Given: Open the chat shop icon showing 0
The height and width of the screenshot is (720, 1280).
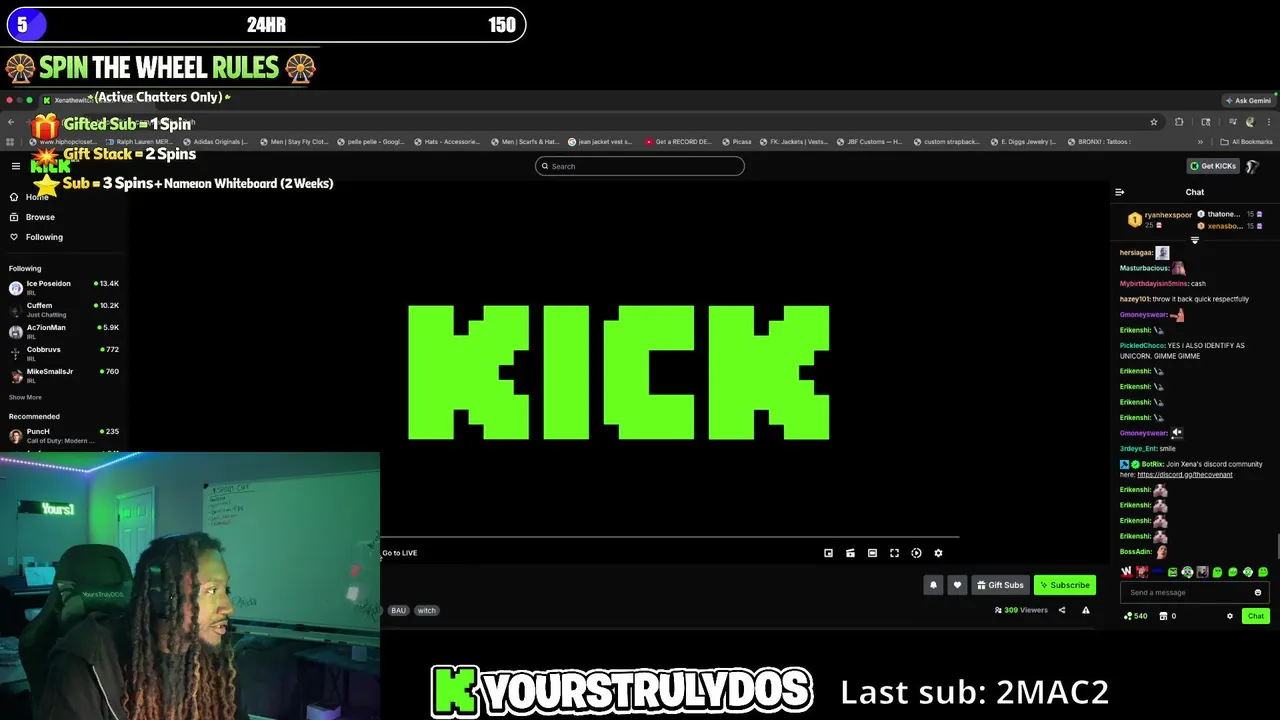Looking at the screenshot, I should pyautogui.click(x=1167, y=616).
